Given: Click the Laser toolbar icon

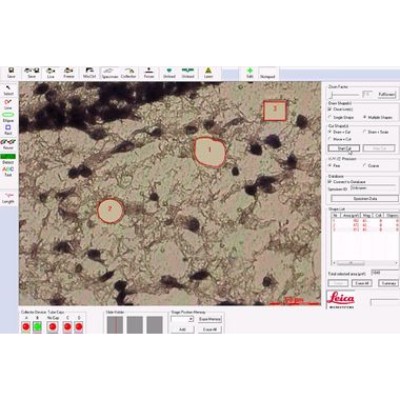Looking at the screenshot, I should tap(208, 73).
